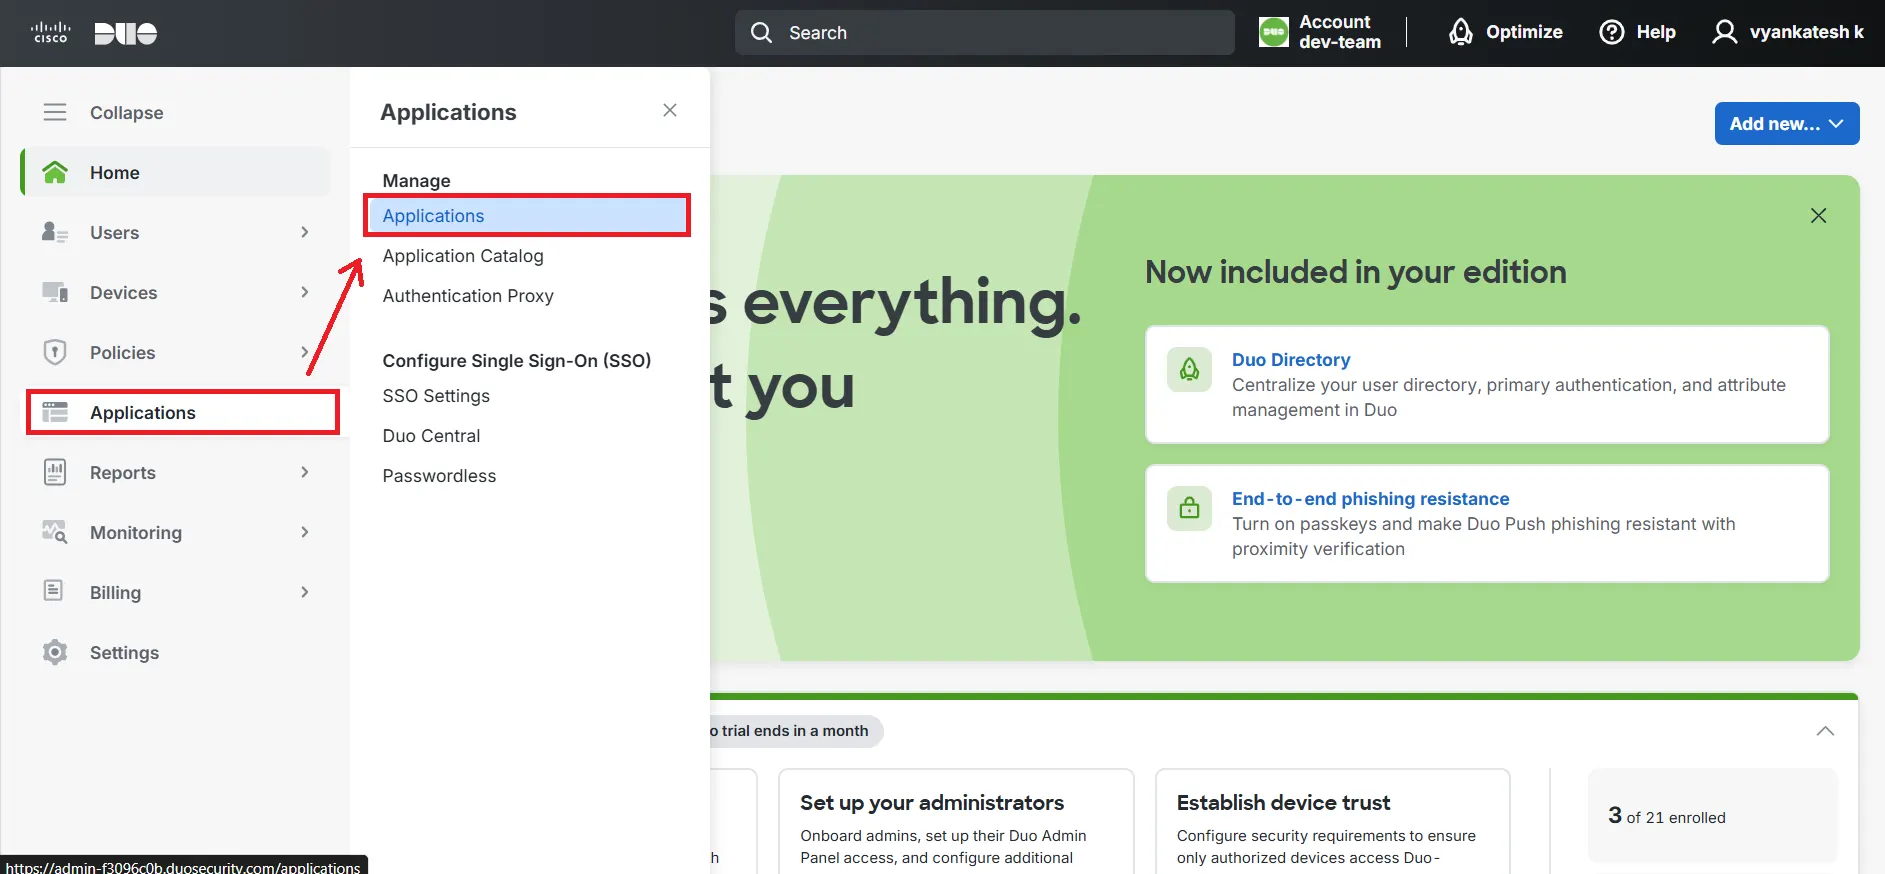Open vyankatesh k user menu
This screenshot has height=874, width=1885.
pos(1788,32)
